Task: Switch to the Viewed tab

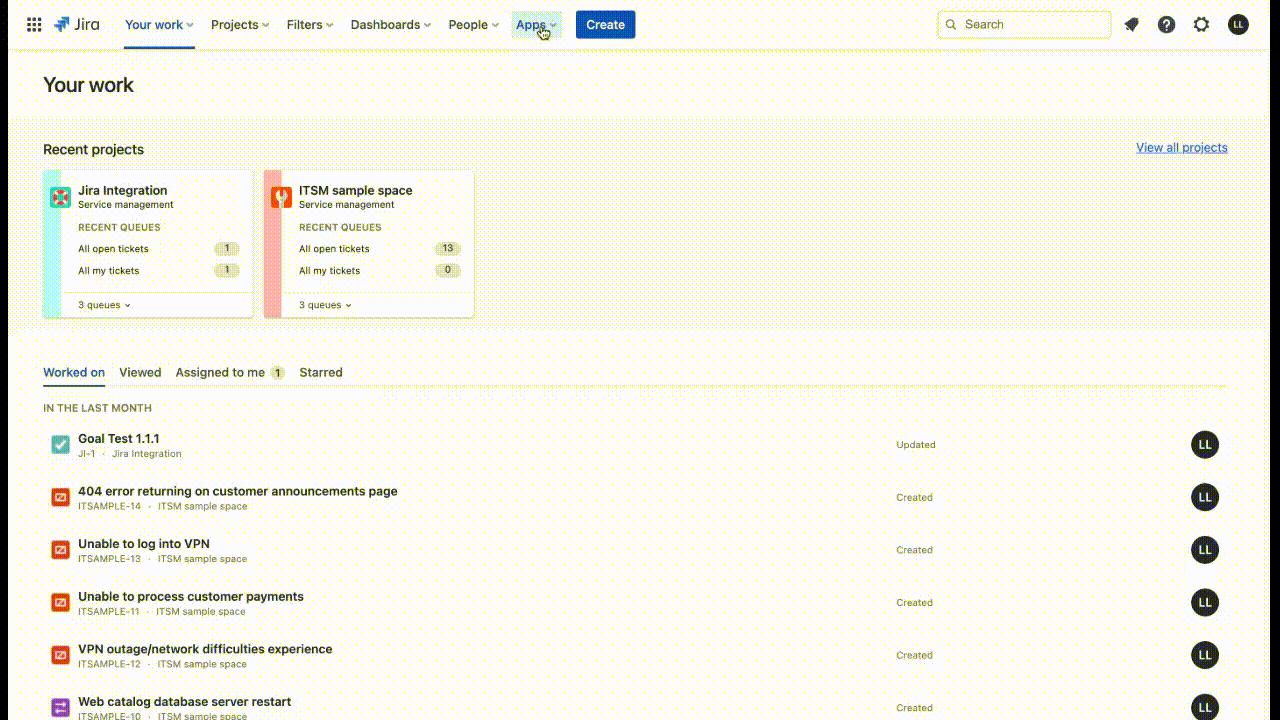Action: click(140, 372)
